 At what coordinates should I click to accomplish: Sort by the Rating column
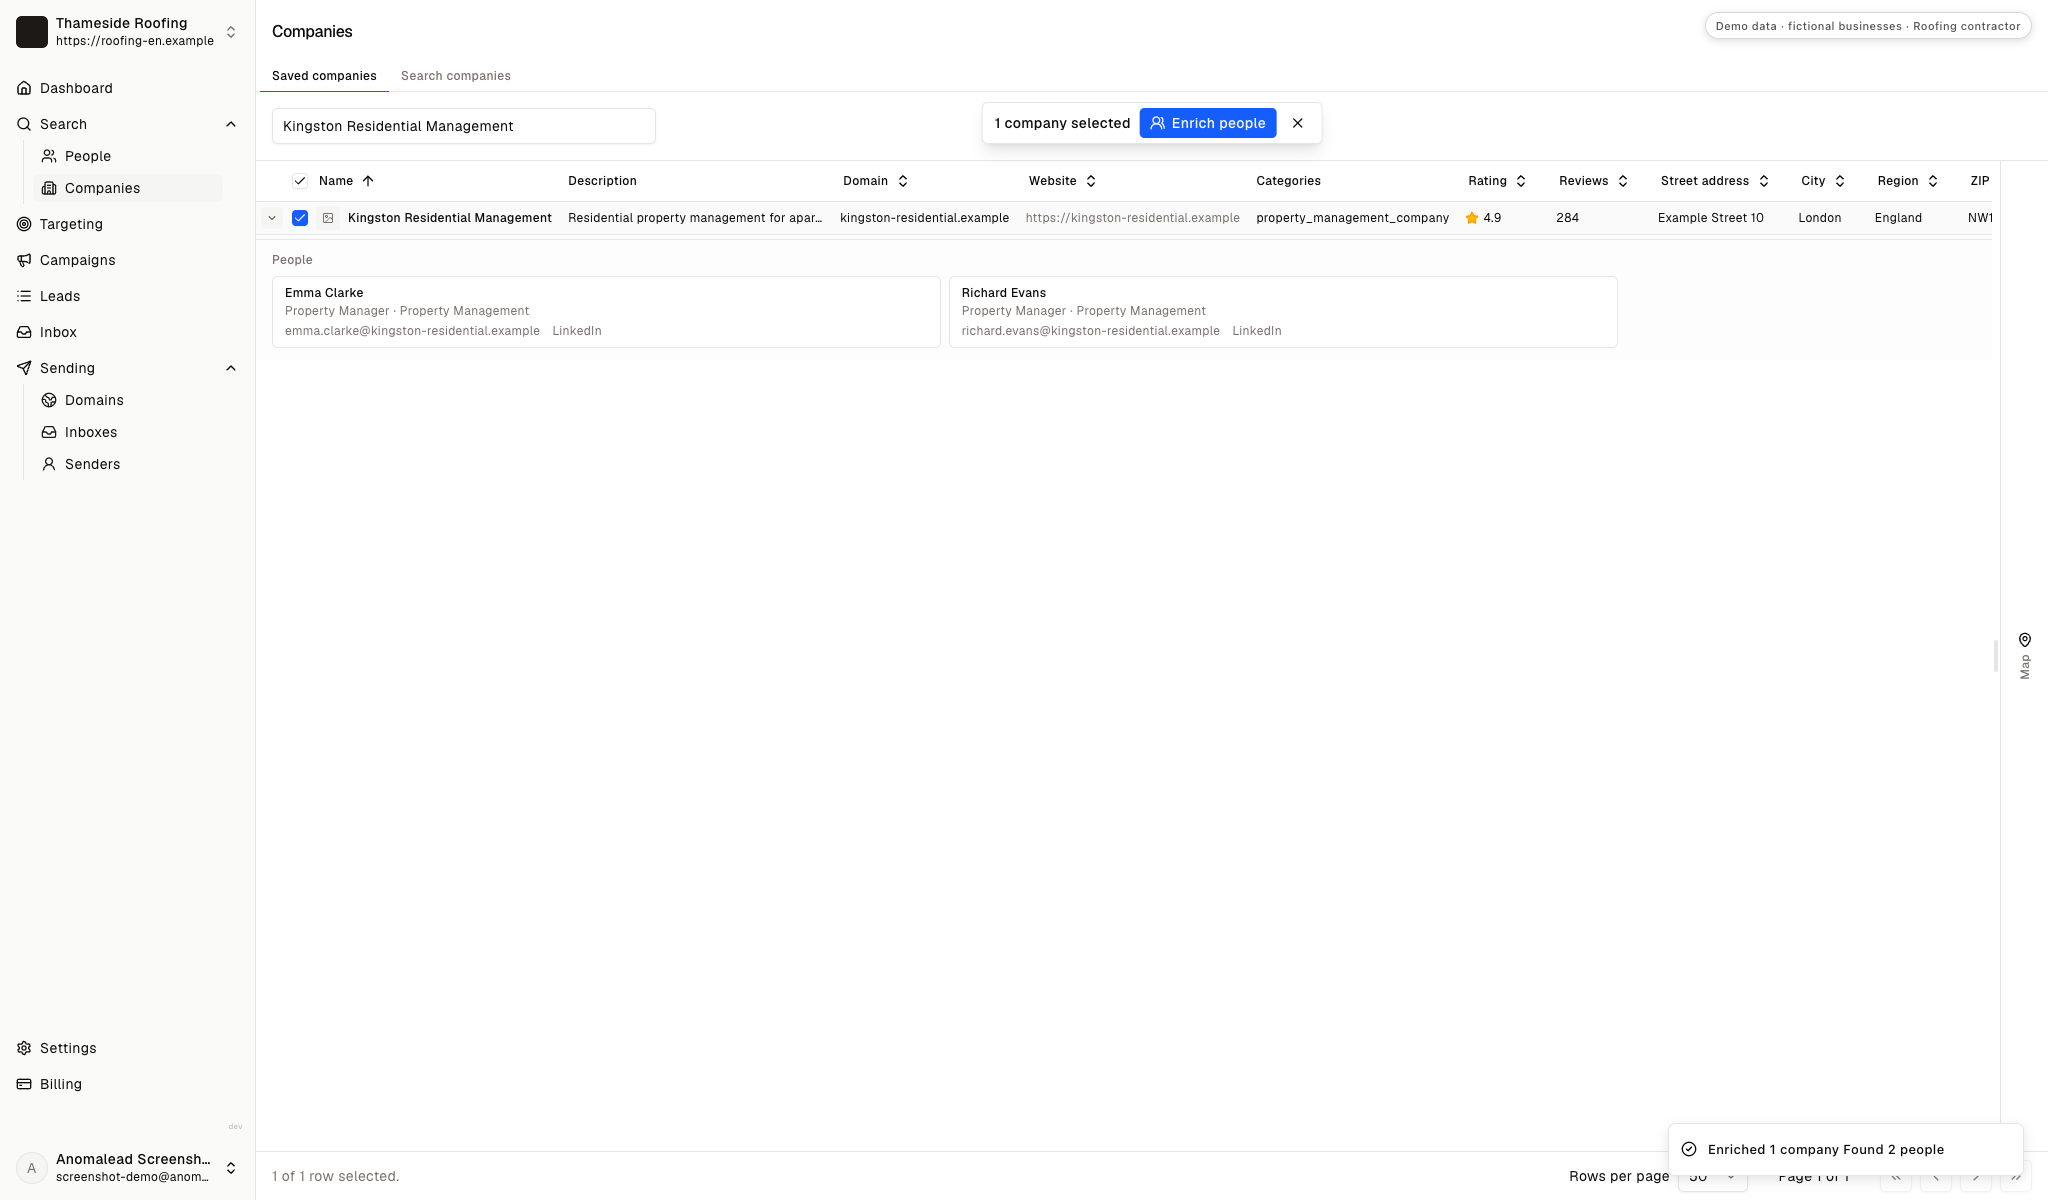coord(1497,181)
